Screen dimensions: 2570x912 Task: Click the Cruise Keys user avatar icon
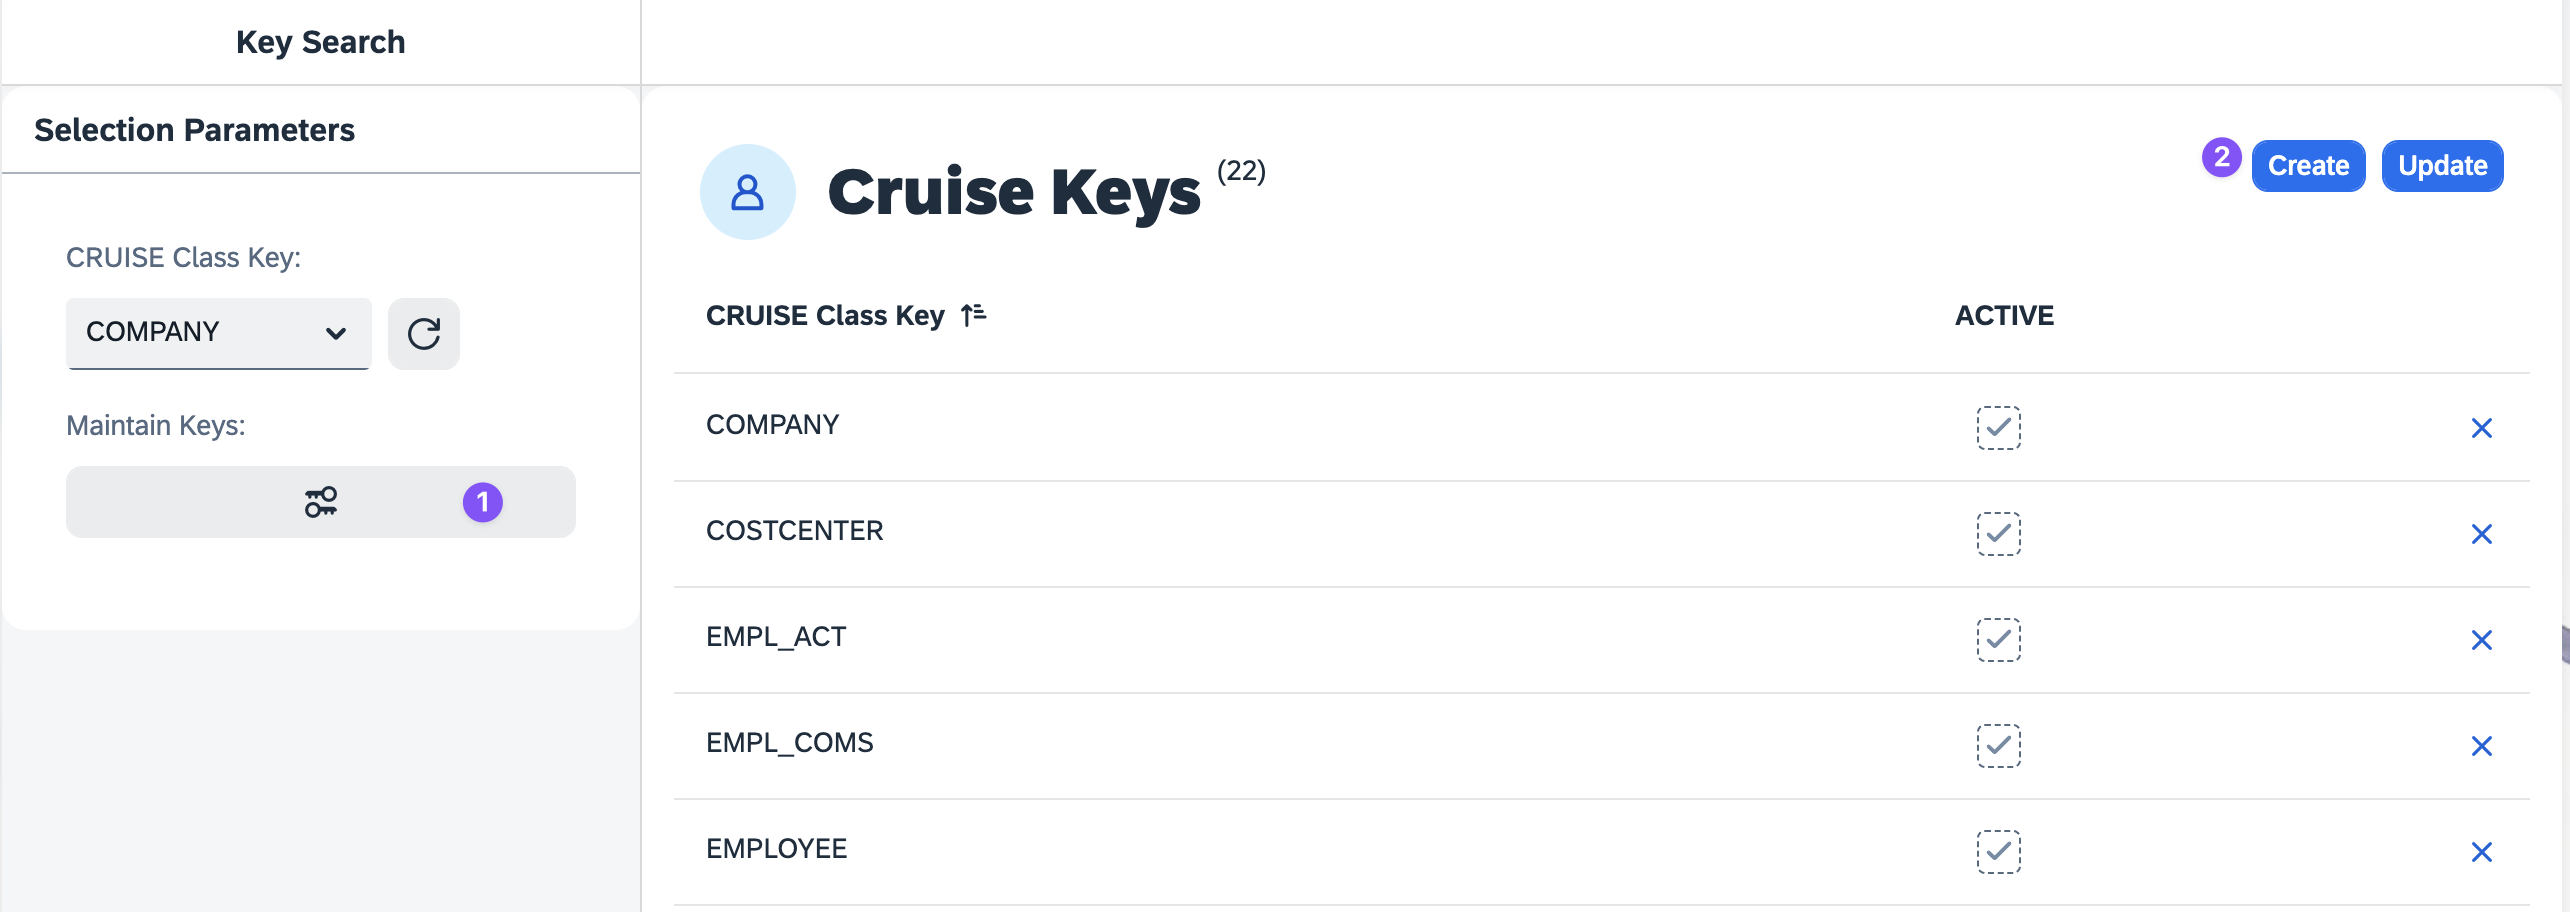(x=747, y=192)
